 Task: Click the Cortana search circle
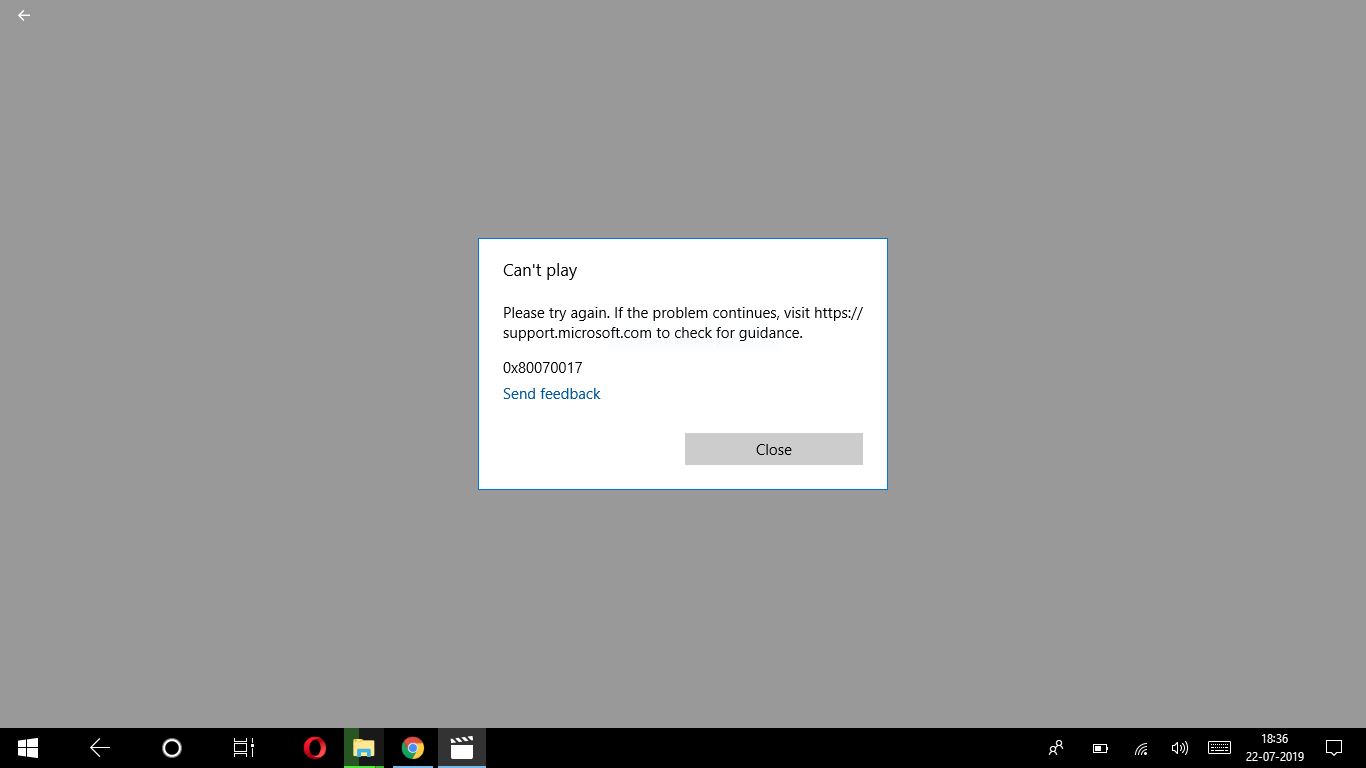171,747
